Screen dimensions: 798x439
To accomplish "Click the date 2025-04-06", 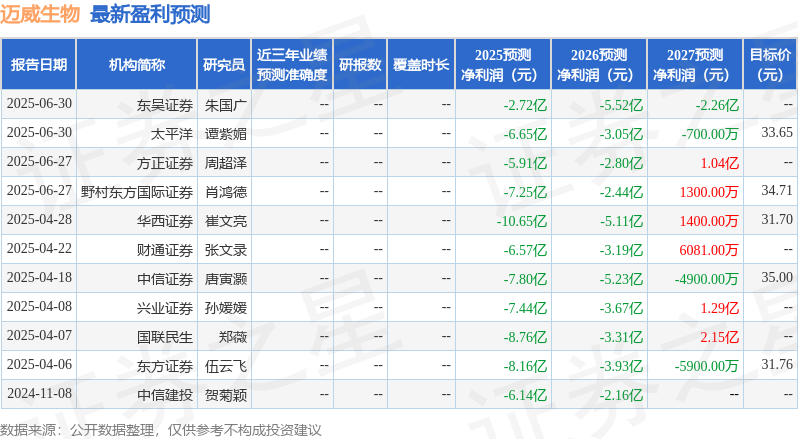I will pos(39,365).
